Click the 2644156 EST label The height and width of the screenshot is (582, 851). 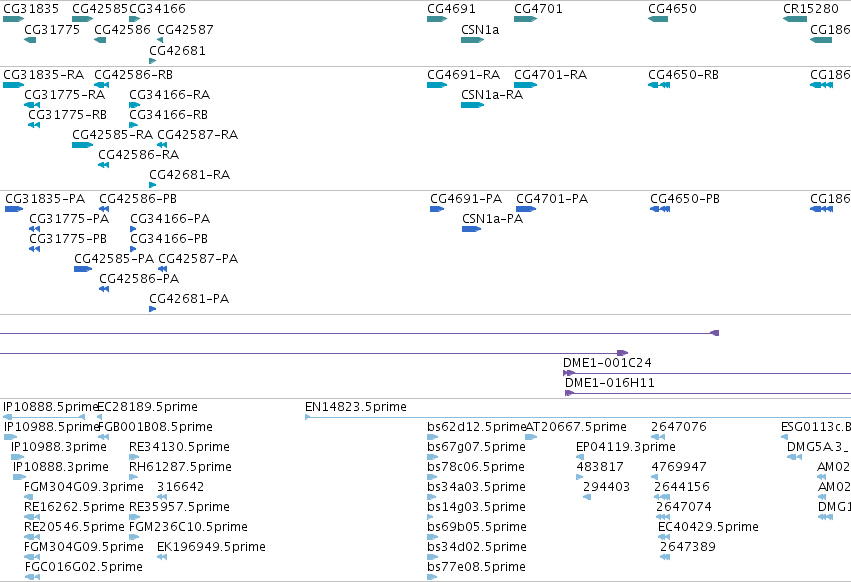(682, 487)
